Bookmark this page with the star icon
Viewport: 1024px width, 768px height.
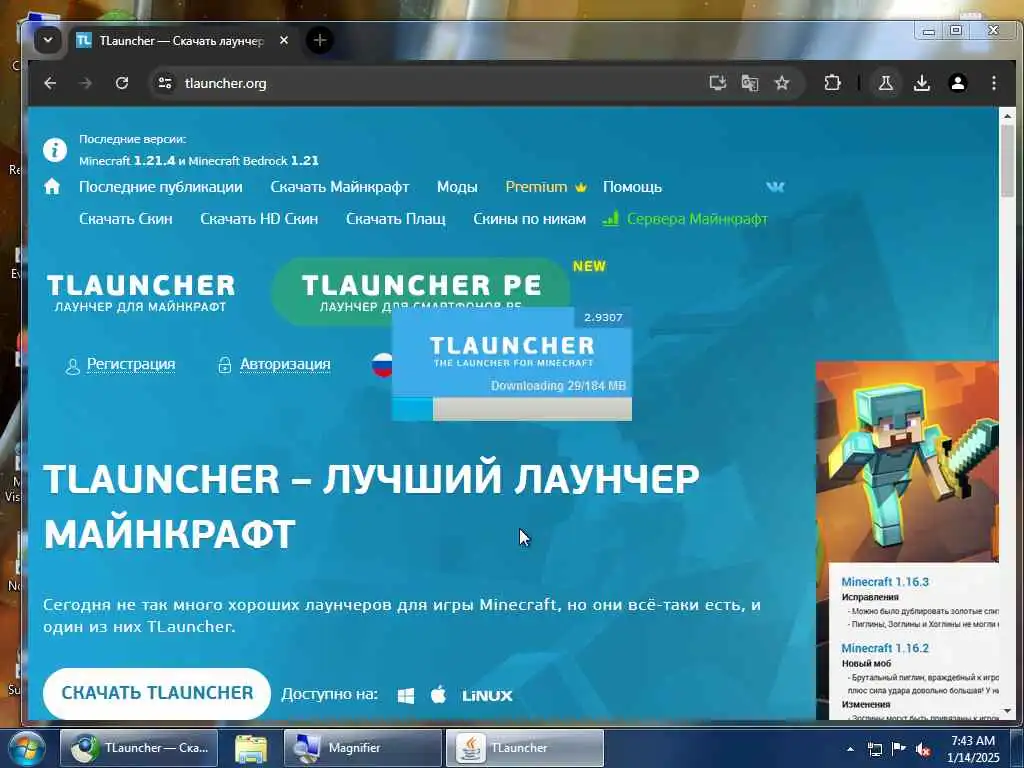pyautogui.click(x=782, y=83)
